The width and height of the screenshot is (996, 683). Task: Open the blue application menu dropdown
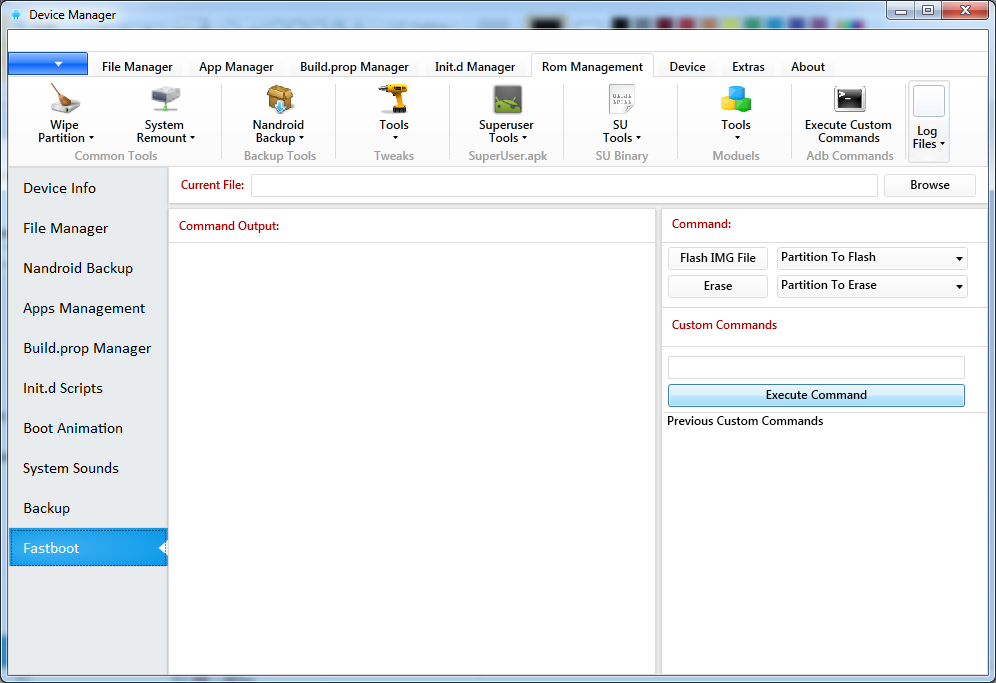coord(48,64)
